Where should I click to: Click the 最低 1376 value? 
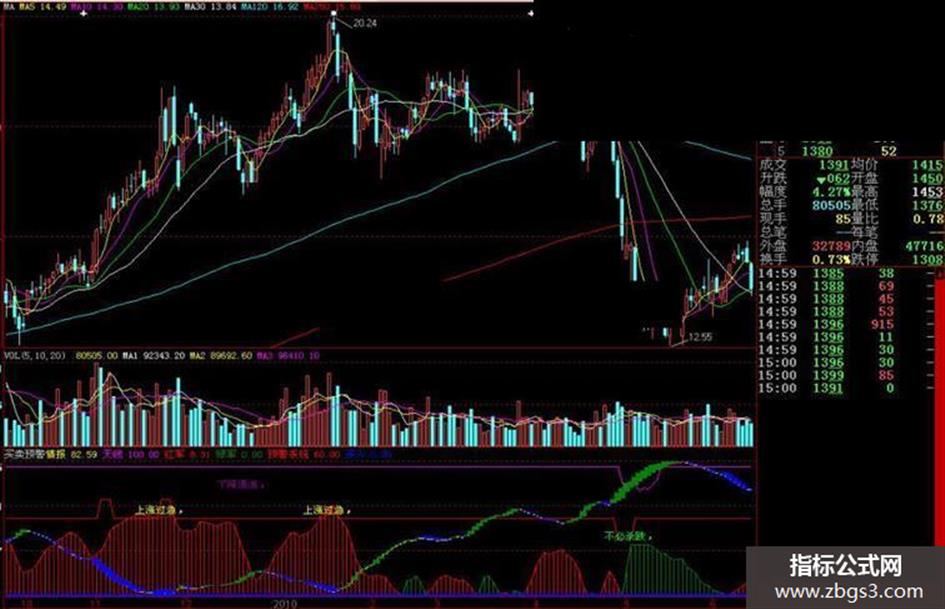coord(928,206)
